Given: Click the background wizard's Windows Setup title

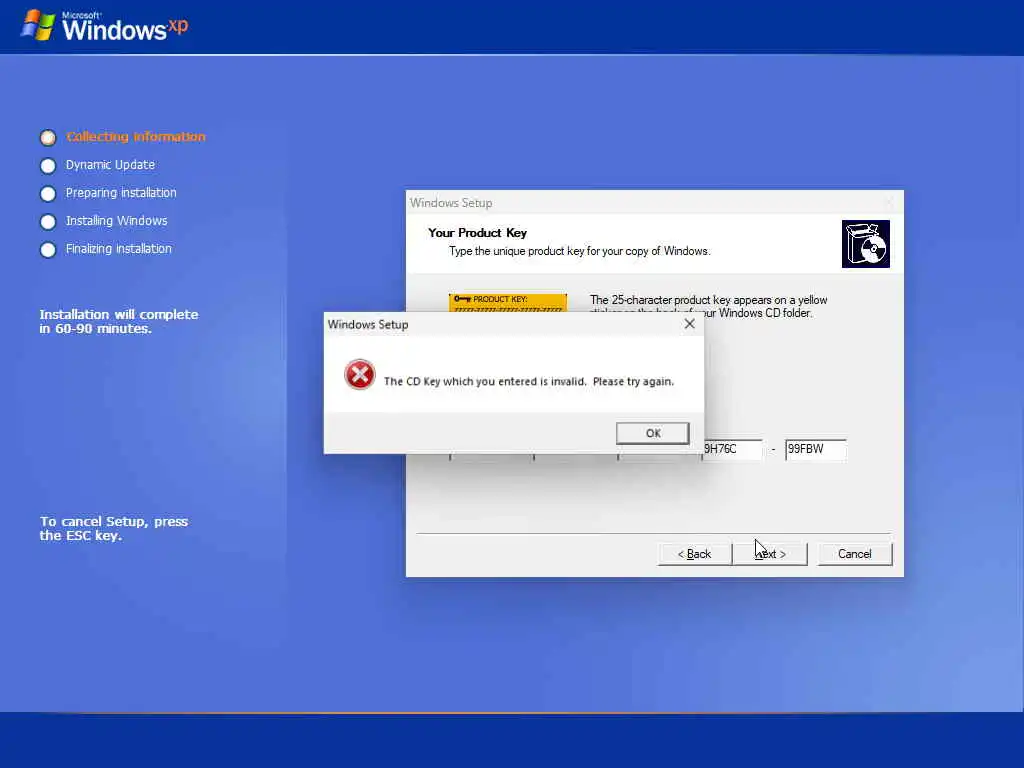Looking at the screenshot, I should coord(451,202).
